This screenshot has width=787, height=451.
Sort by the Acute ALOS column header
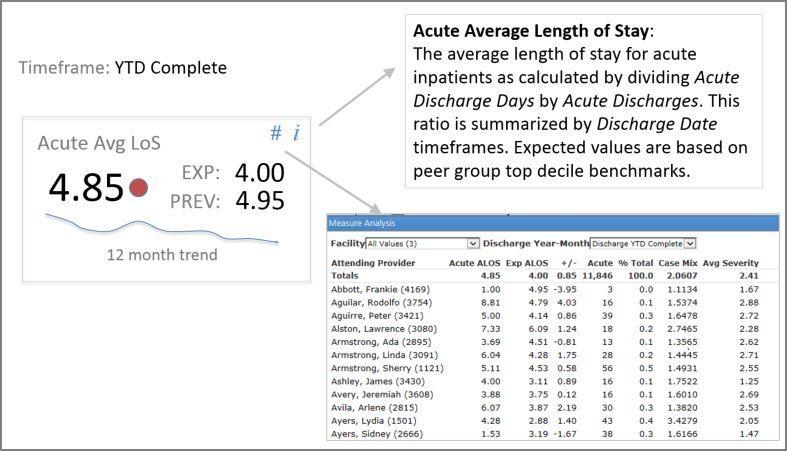pos(475,262)
